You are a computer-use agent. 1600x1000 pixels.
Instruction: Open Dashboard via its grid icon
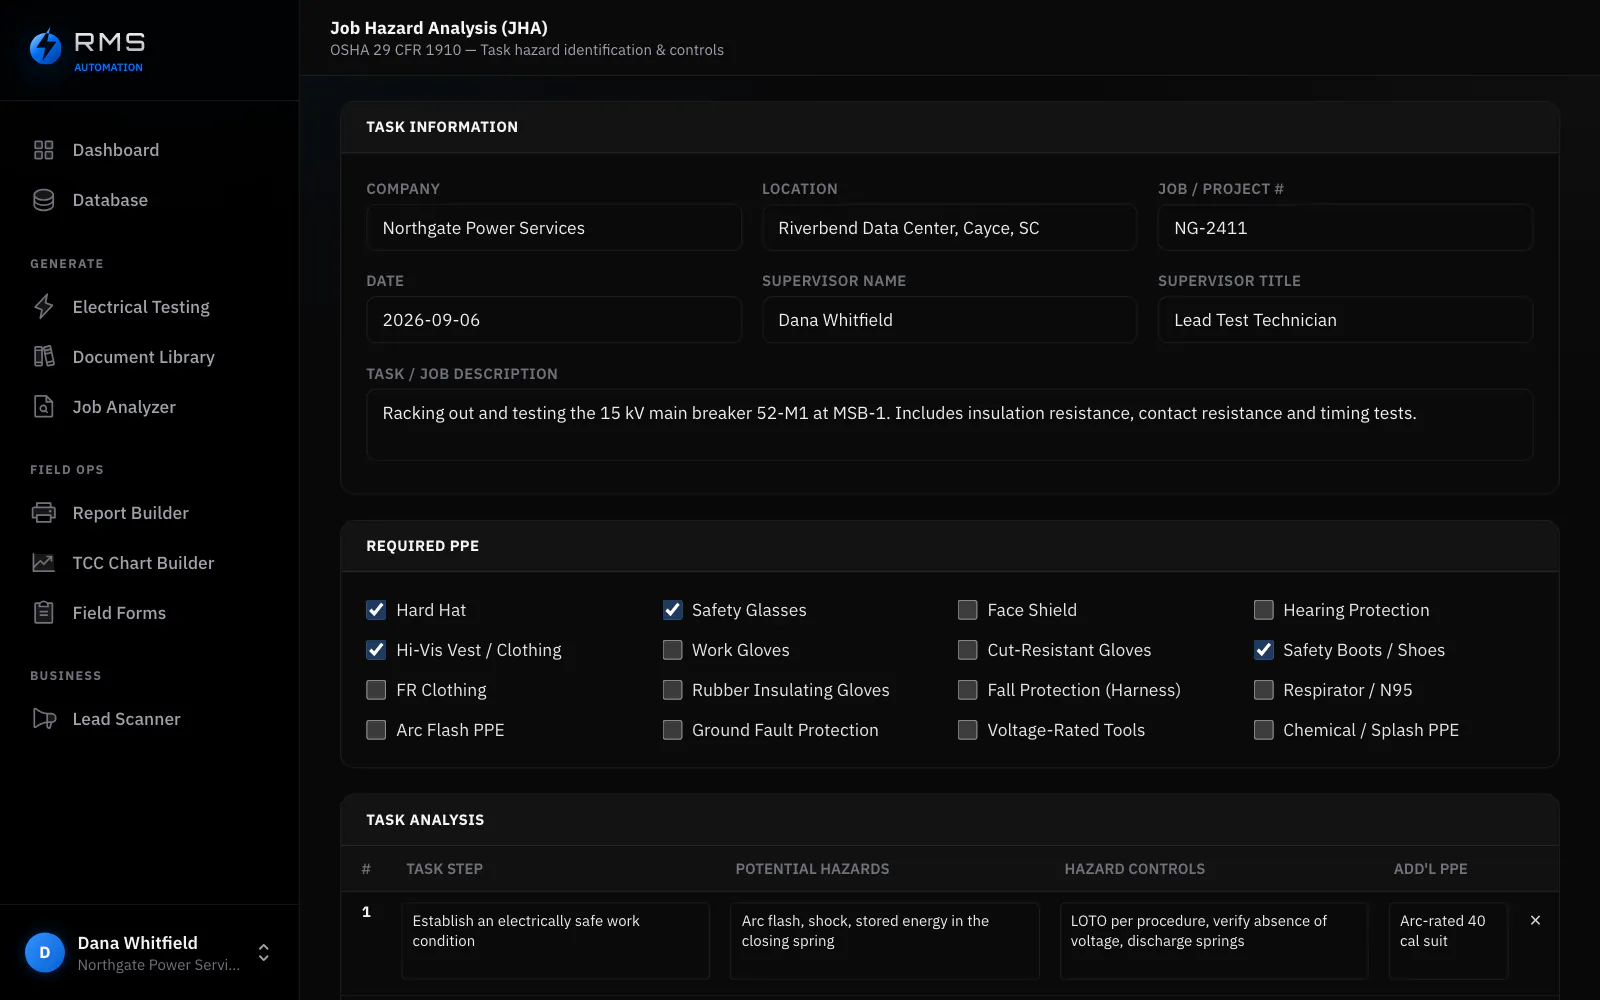click(x=43, y=150)
